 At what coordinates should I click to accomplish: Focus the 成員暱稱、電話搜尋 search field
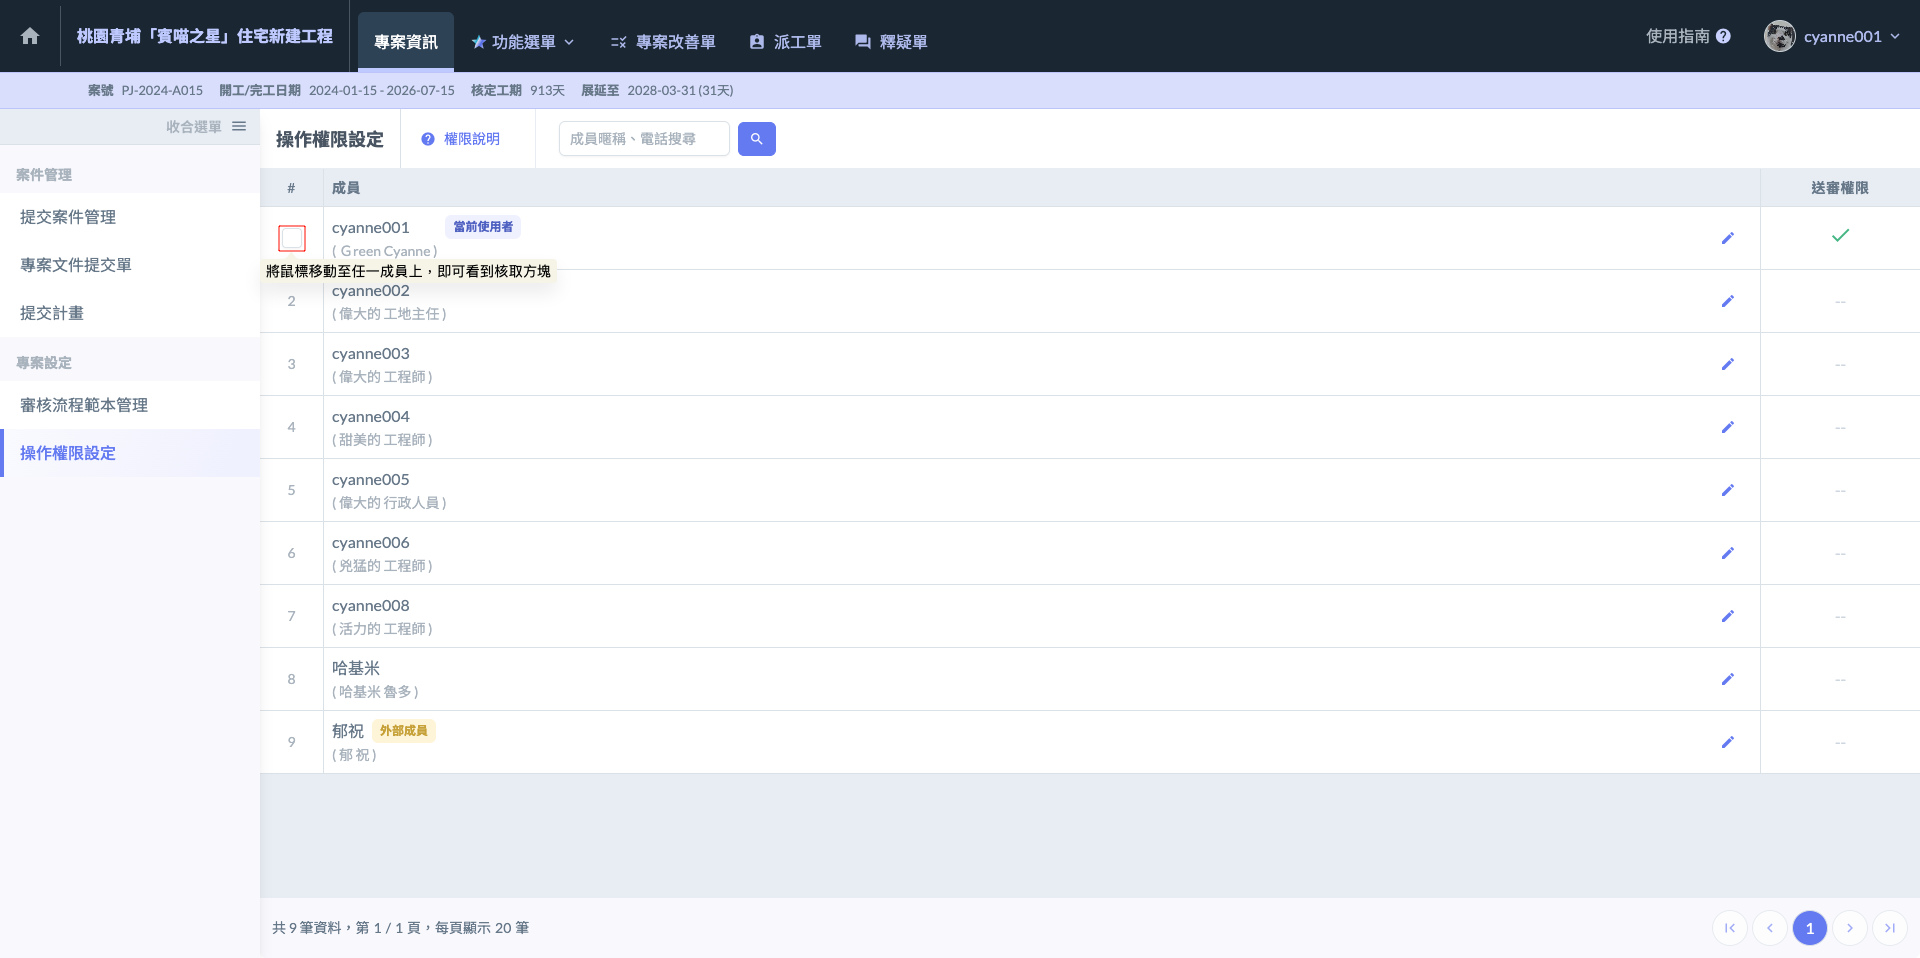[644, 139]
